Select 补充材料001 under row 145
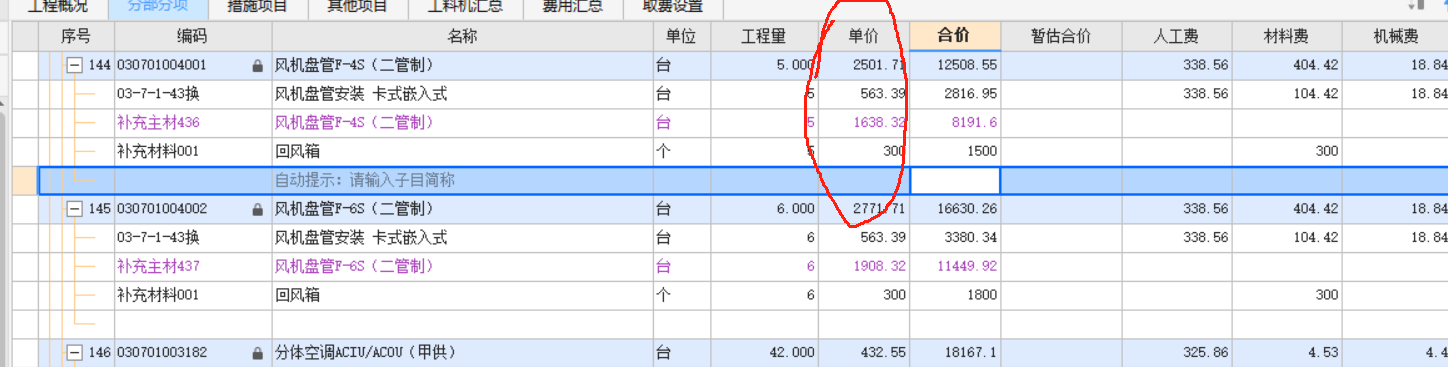 158,296
